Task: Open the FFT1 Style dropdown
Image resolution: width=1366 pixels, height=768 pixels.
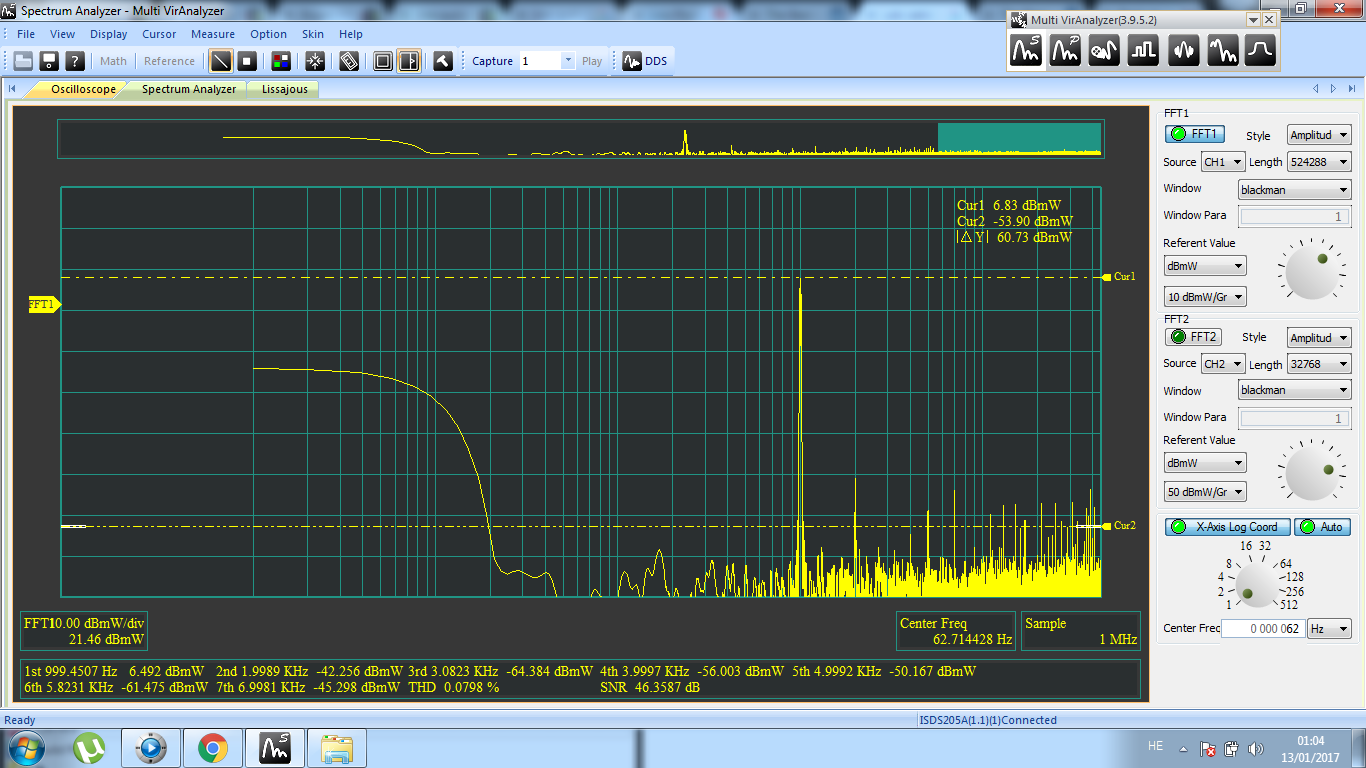Action: point(1318,135)
